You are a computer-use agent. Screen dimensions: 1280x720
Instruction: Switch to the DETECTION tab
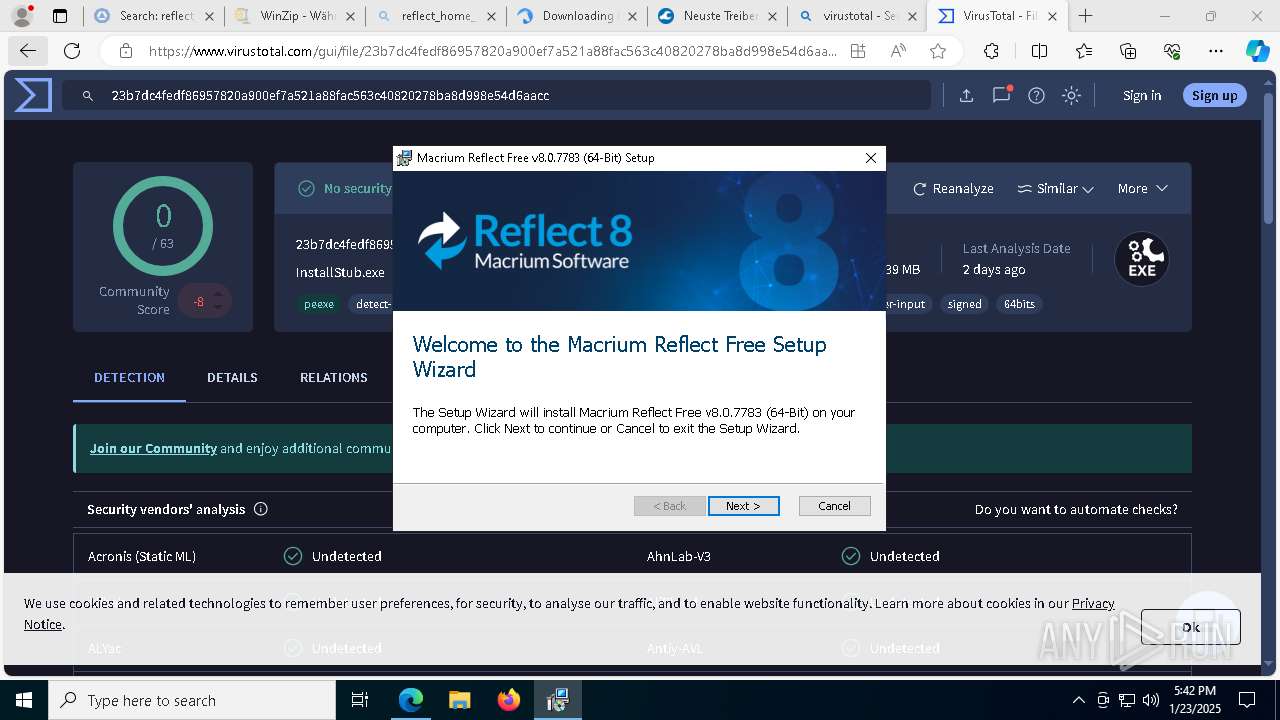pos(129,377)
